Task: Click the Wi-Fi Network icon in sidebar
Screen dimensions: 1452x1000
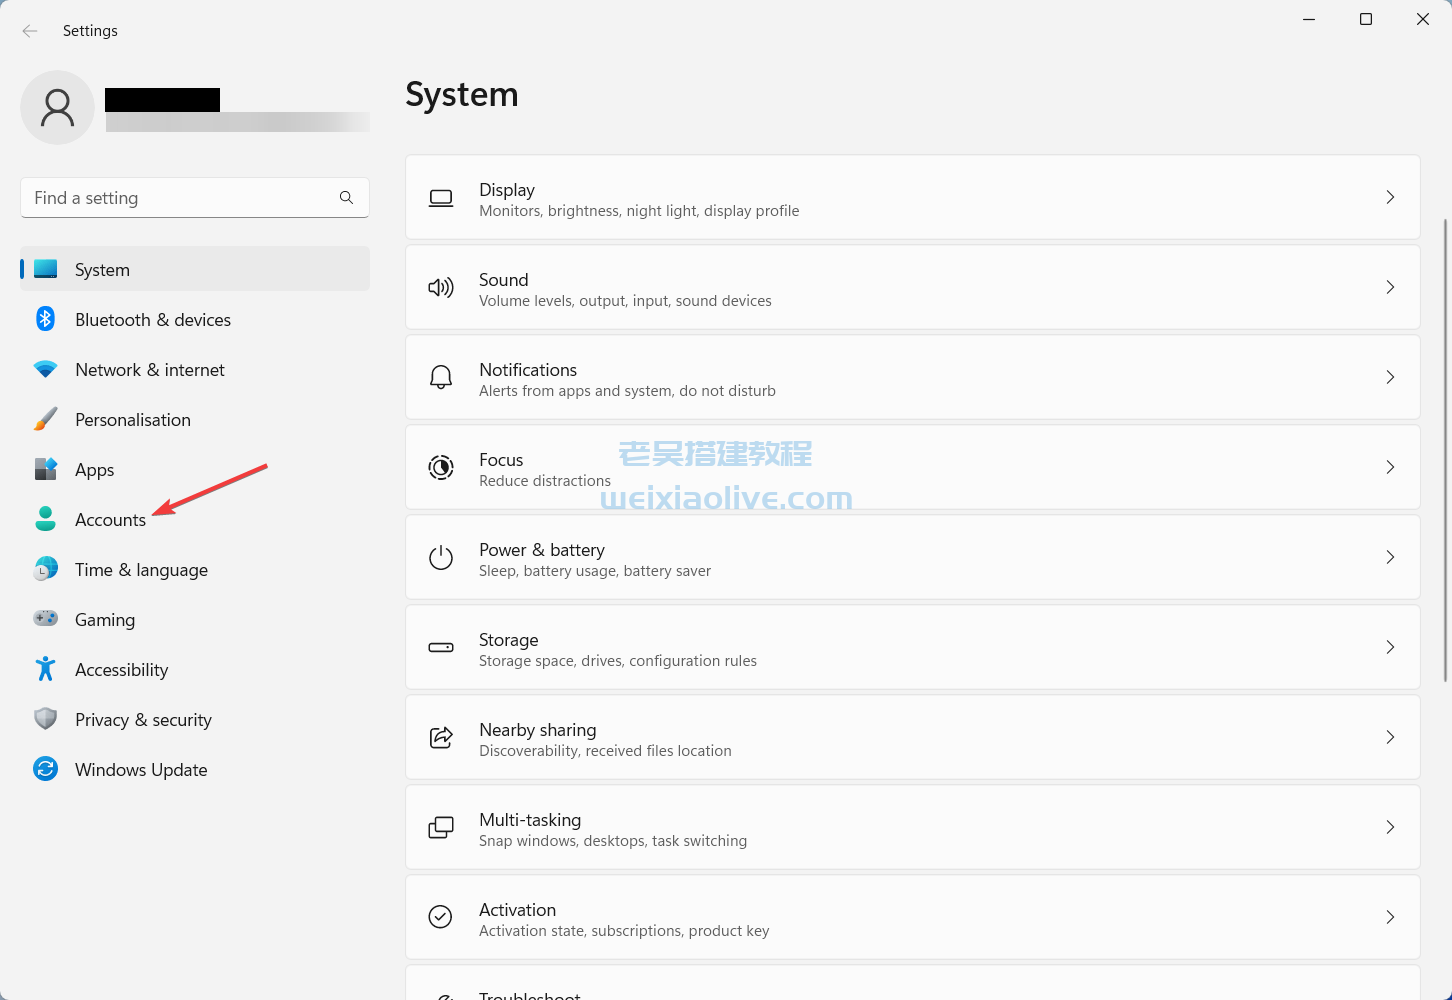Action: click(x=45, y=369)
